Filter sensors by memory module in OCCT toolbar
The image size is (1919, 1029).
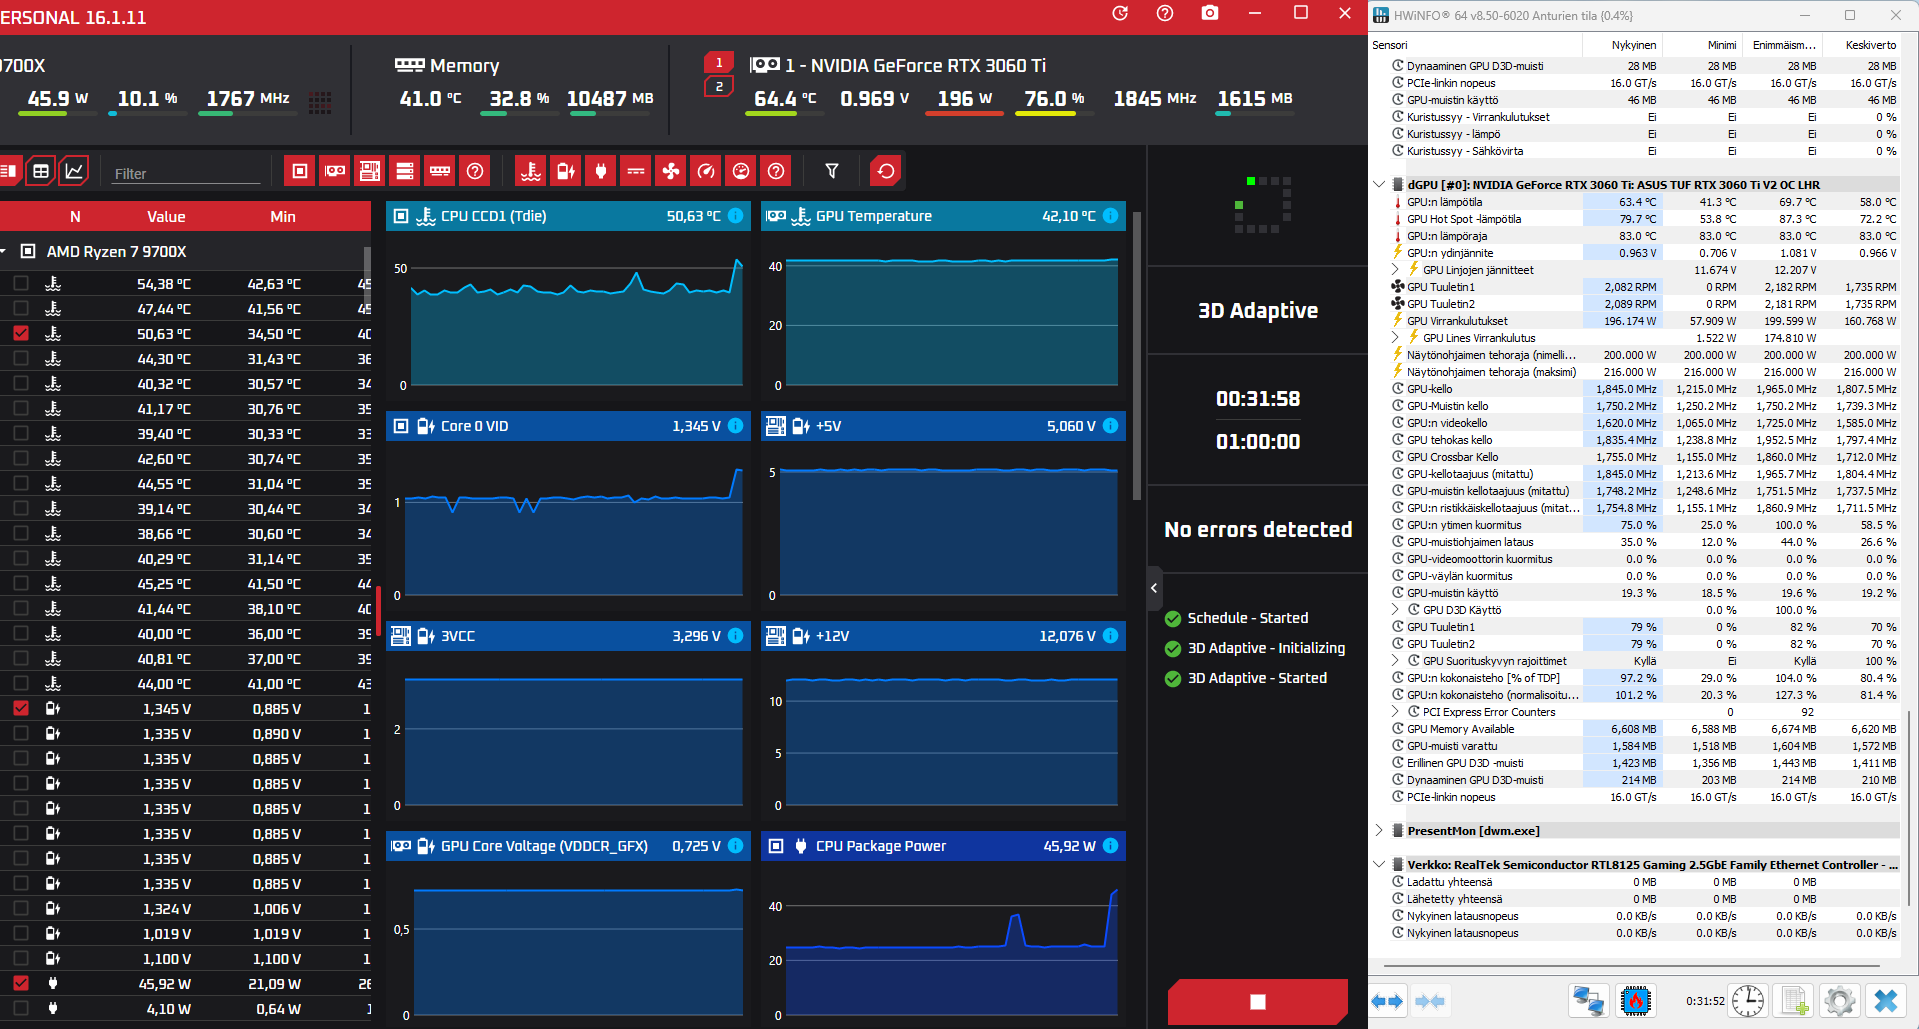point(440,171)
